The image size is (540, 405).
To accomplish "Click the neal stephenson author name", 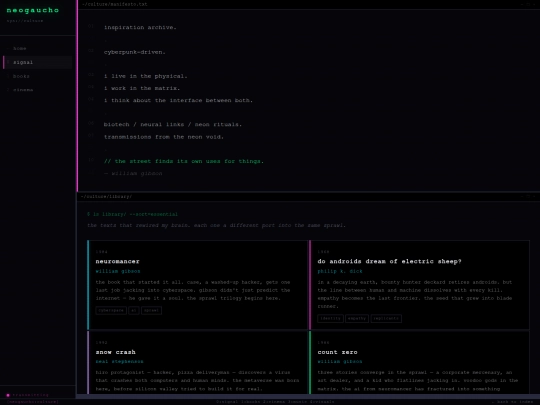I will pyautogui.click(x=119, y=362).
